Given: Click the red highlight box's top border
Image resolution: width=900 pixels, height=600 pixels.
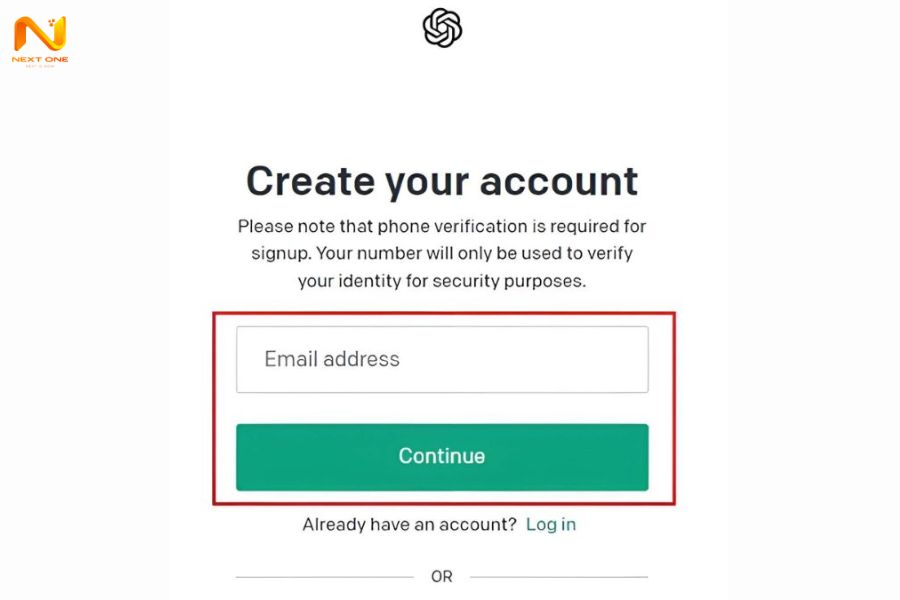Looking at the screenshot, I should pos(444,313).
